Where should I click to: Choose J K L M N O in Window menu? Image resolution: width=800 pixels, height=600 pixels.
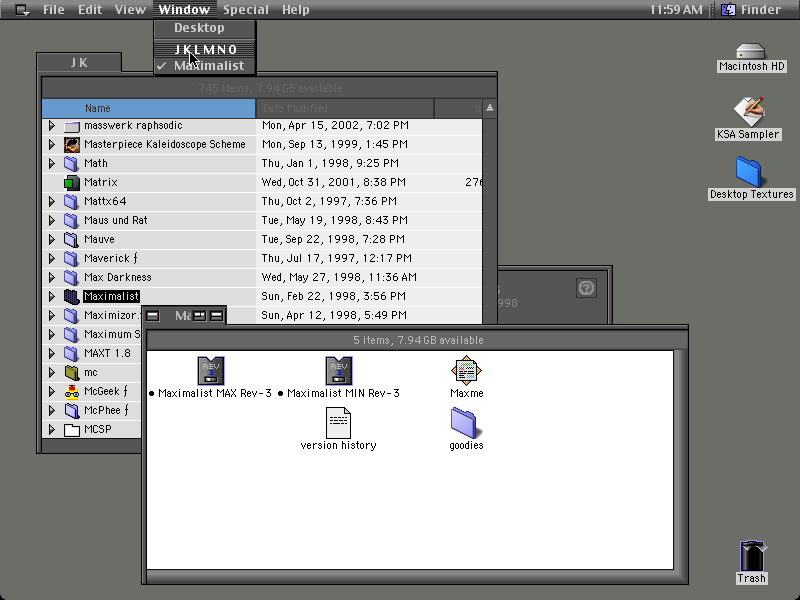tap(205, 49)
